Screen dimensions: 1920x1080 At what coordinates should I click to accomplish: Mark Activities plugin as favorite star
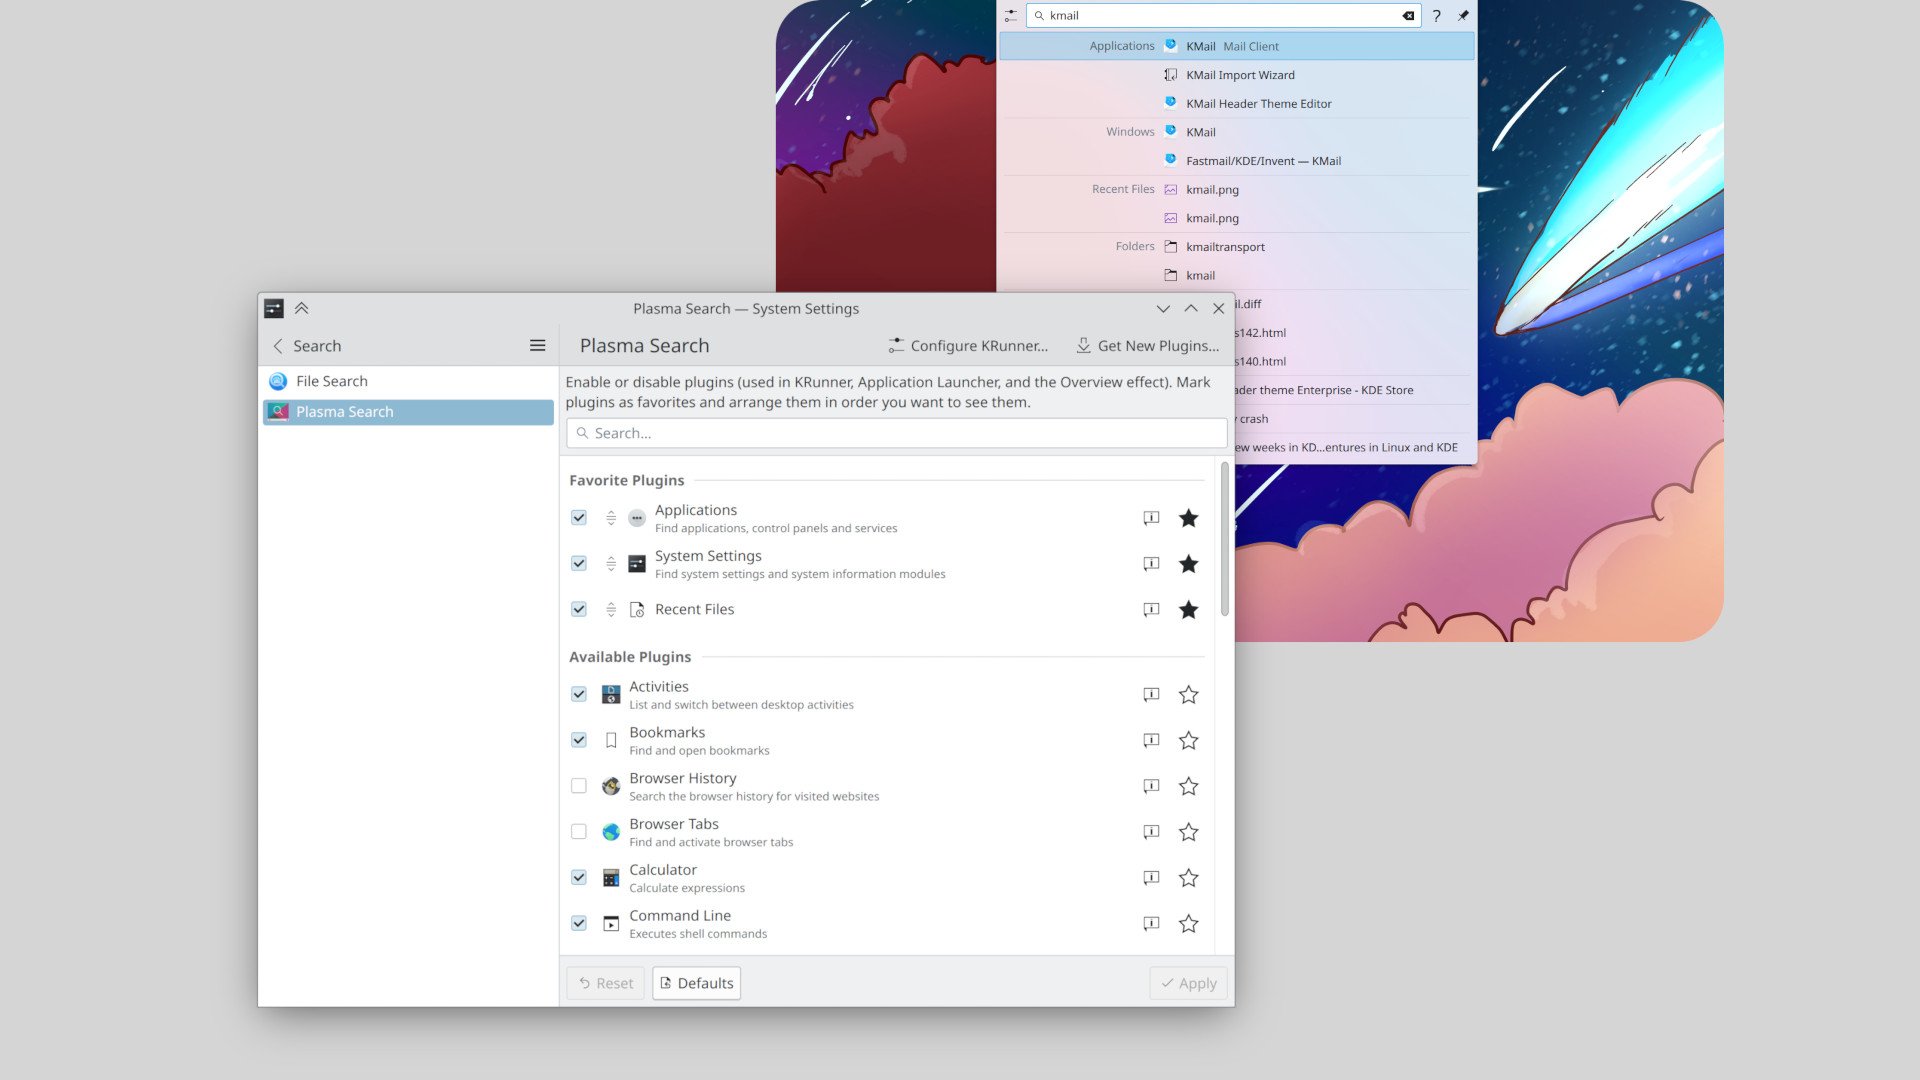click(x=1188, y=695)
